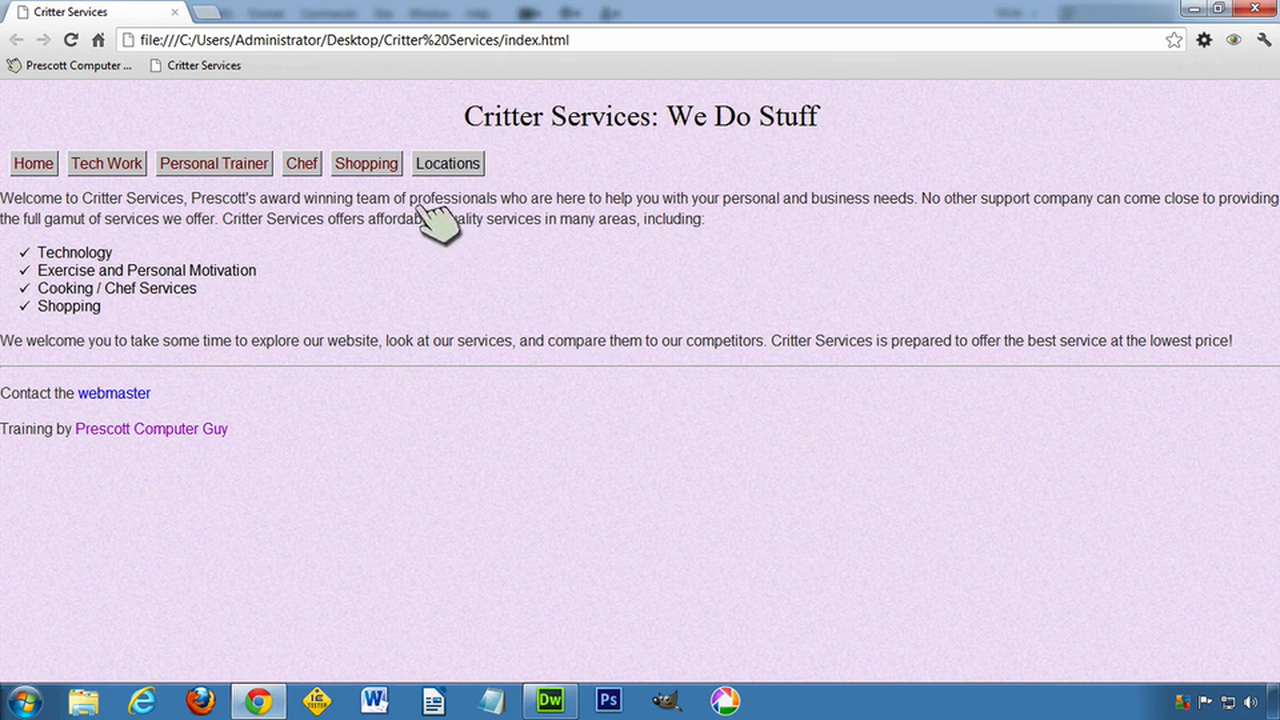This screenshot has width=1280, height=720.
Task: Click the Locations navigation button
Action: [x=447, y=163]
